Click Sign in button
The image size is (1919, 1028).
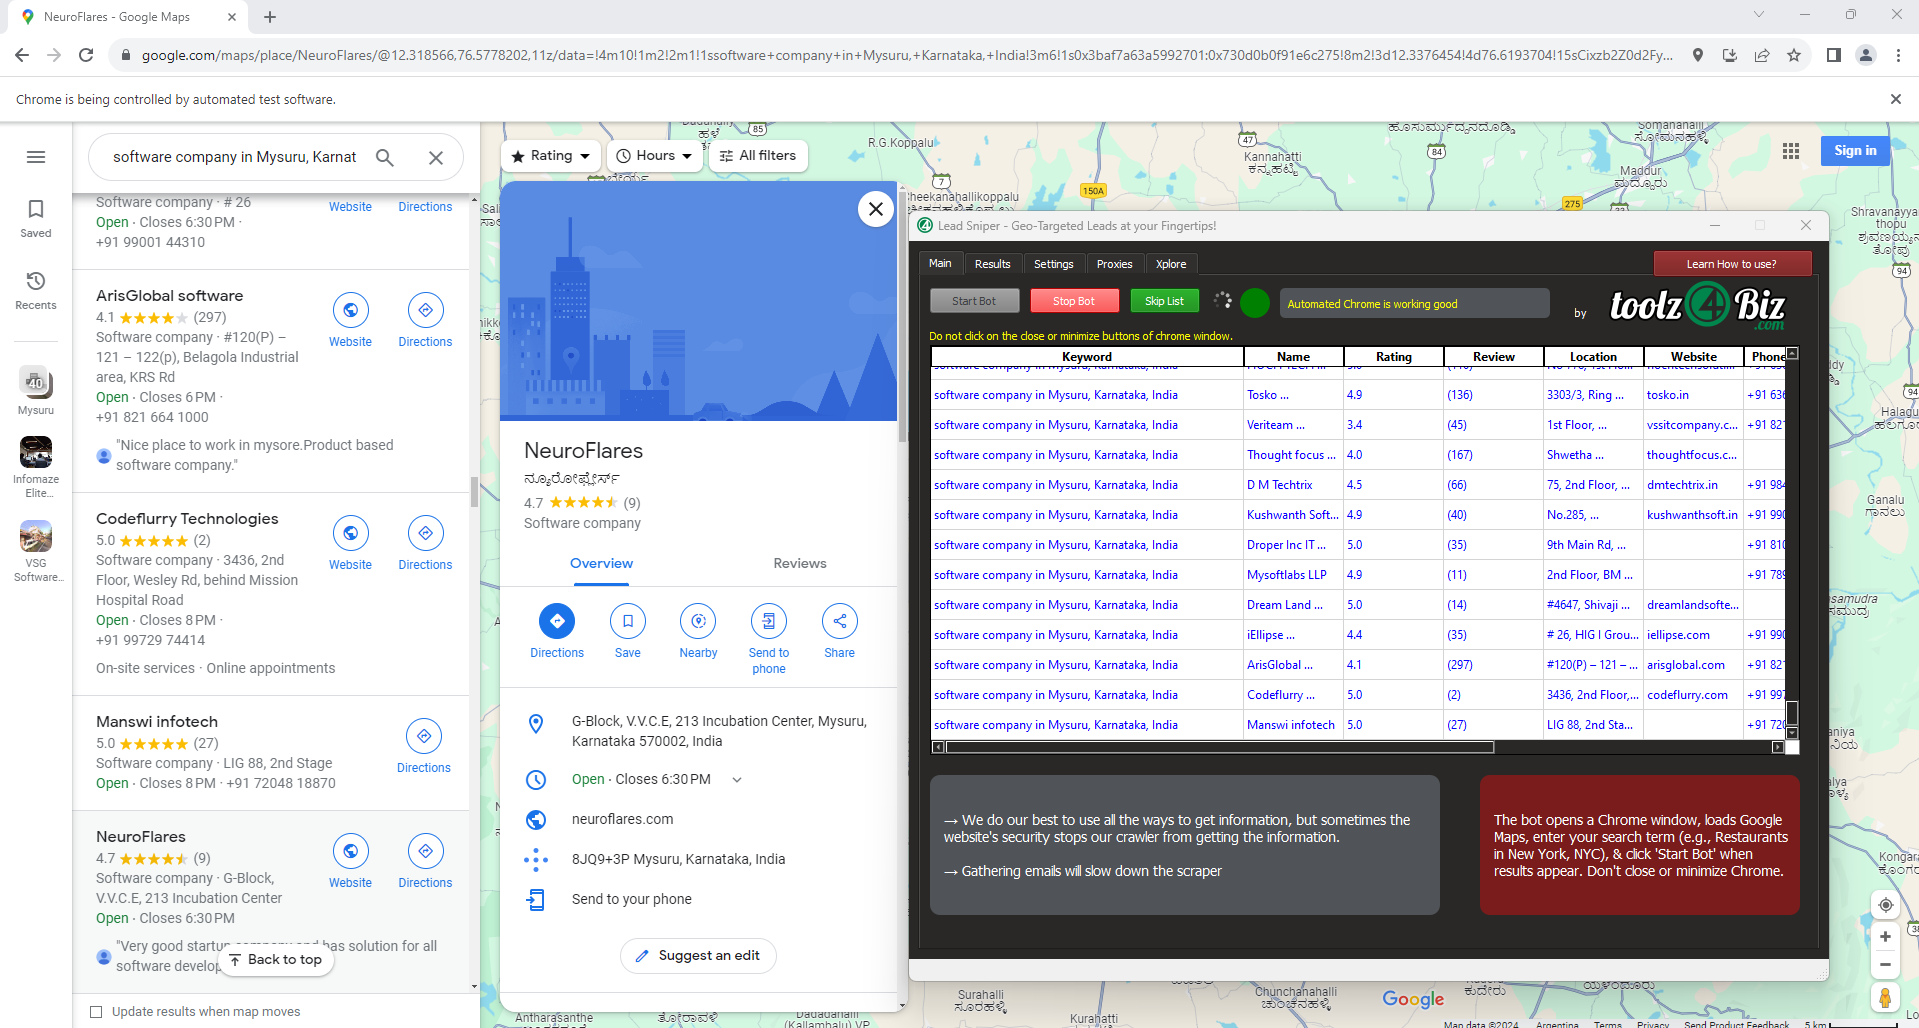(1855, 151)
